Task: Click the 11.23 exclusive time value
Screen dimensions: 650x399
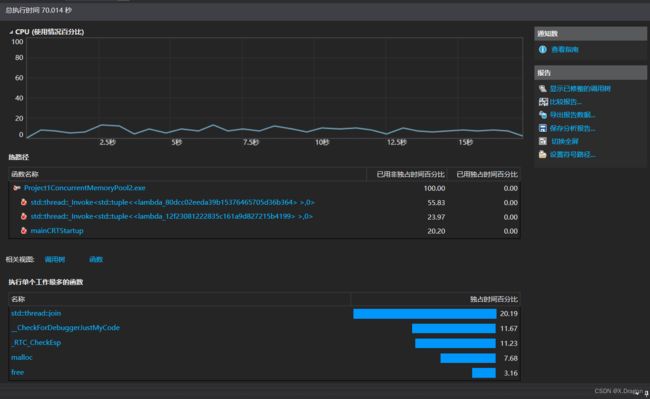Action: 509,343
